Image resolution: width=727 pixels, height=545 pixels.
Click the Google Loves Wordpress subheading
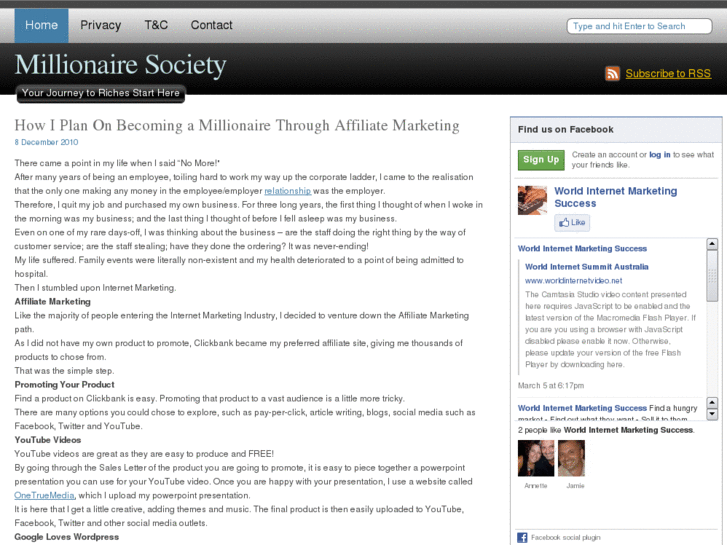(67, 537)
